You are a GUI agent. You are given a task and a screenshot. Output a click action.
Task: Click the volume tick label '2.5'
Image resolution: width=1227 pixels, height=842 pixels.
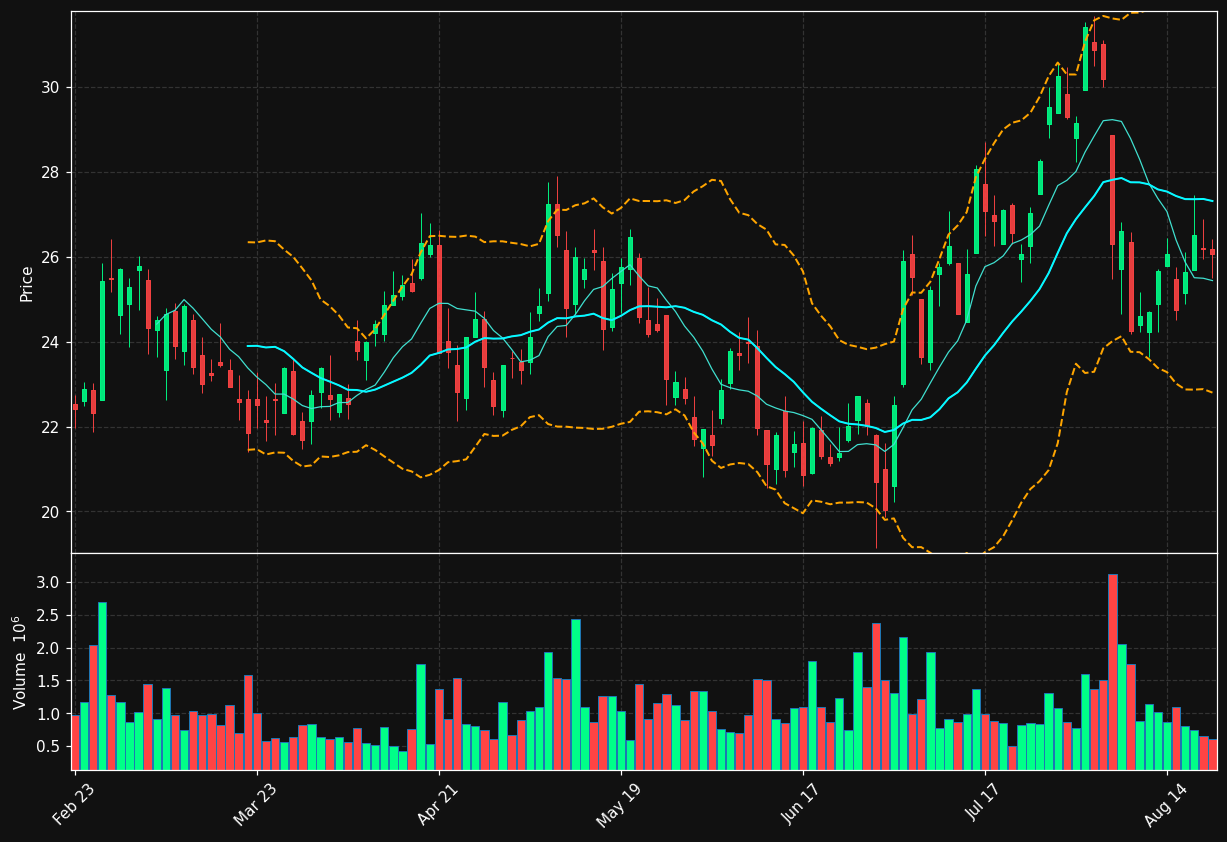pos(49,616)
